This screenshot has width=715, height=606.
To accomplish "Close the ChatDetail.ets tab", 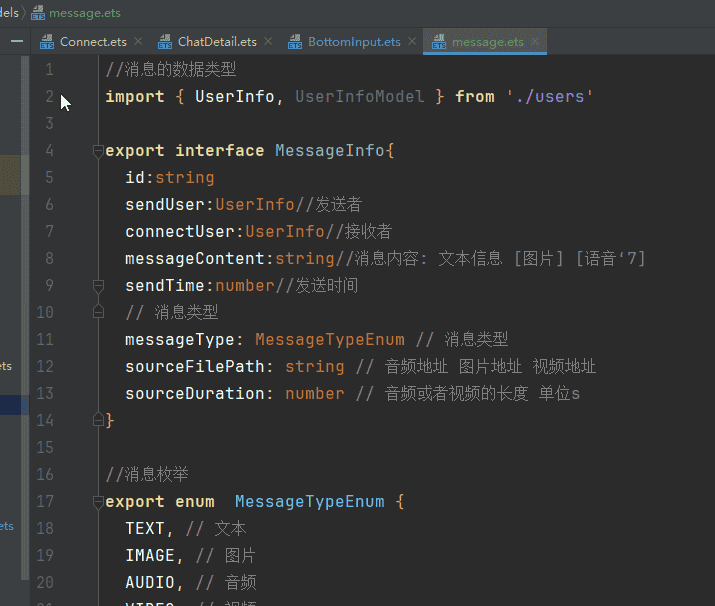I will pyautogui.click(x=268, y=42).
